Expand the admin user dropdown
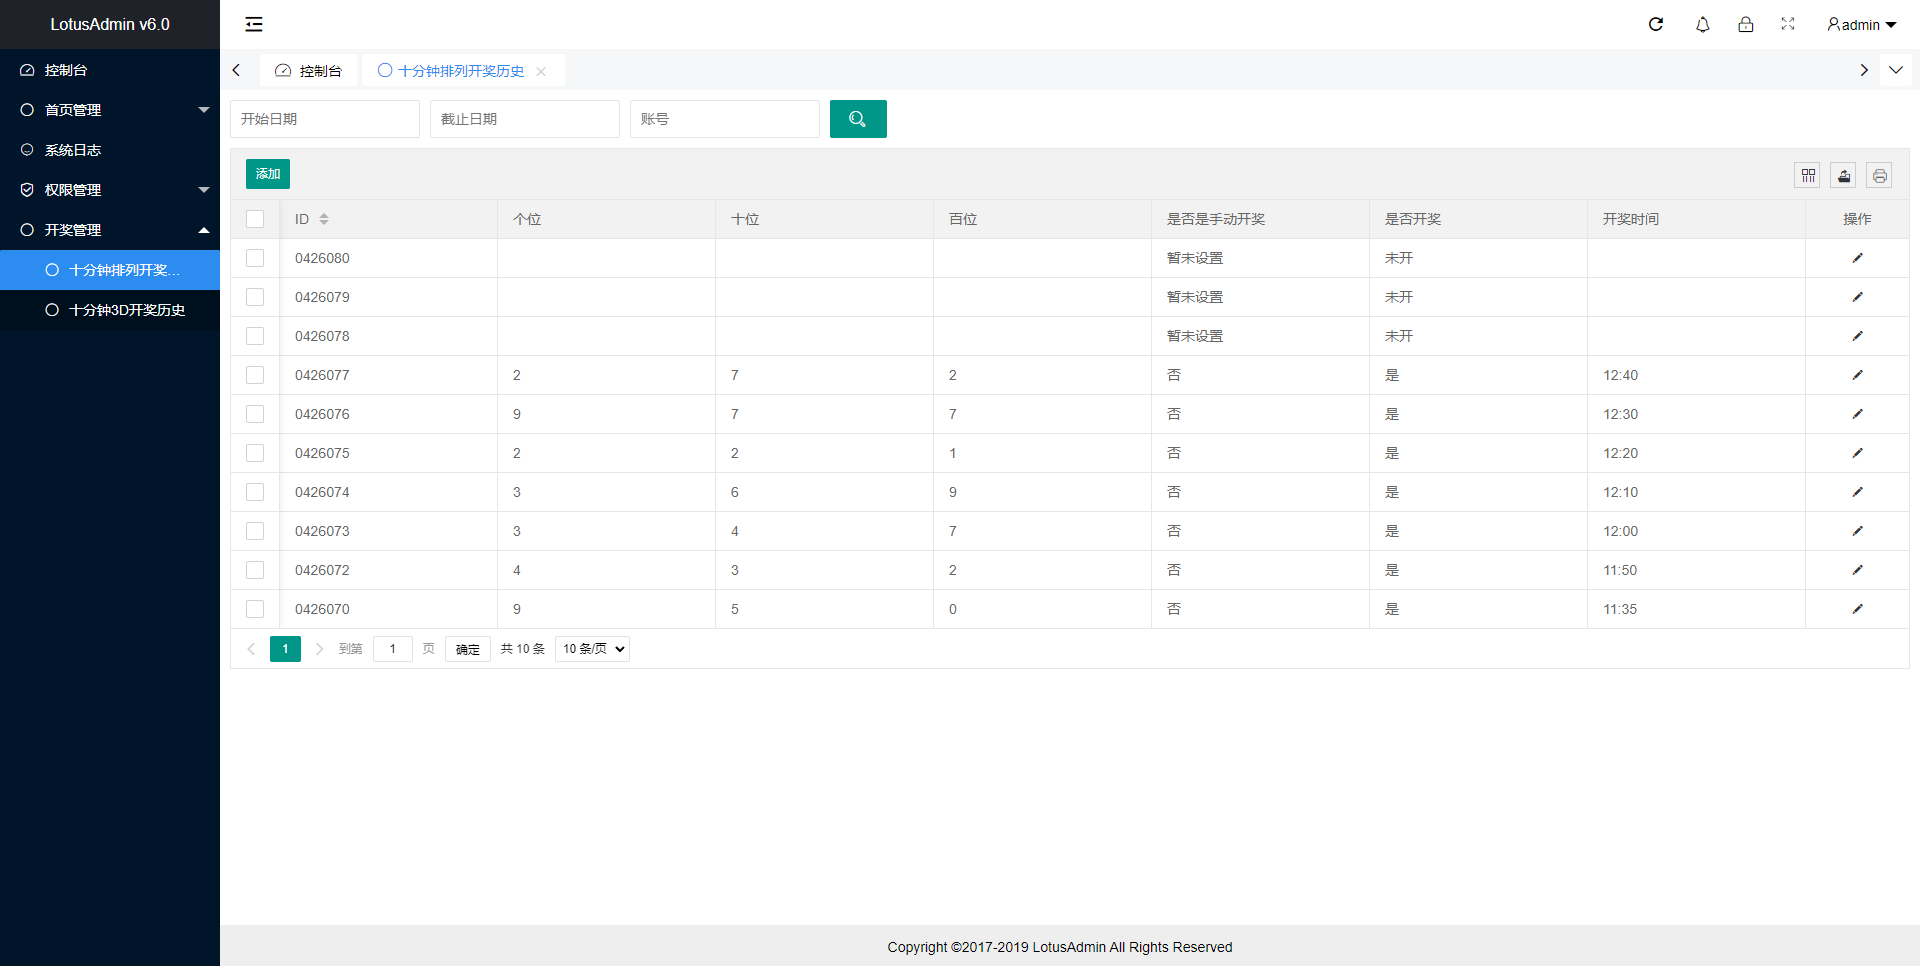The image size is (1920, 966). pyautogui.click(x=1861, y=25)
